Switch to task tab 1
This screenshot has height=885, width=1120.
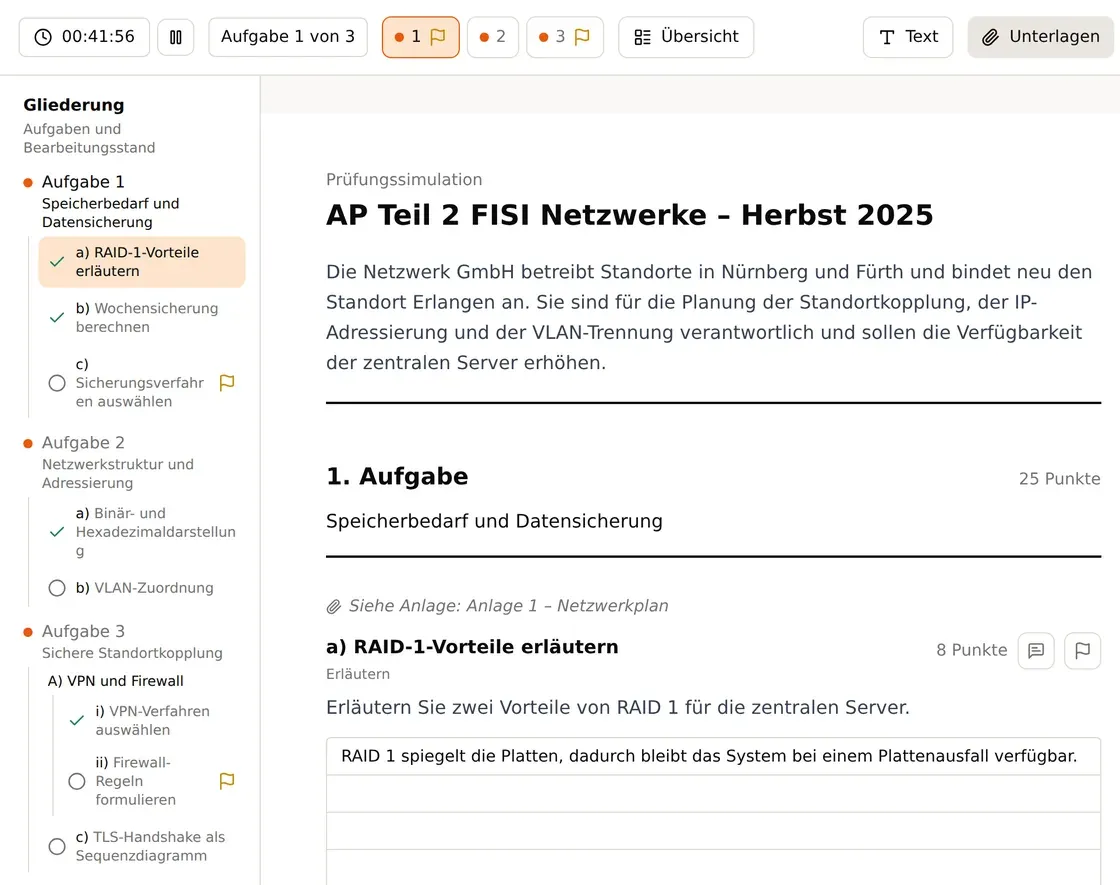[421, 37]
